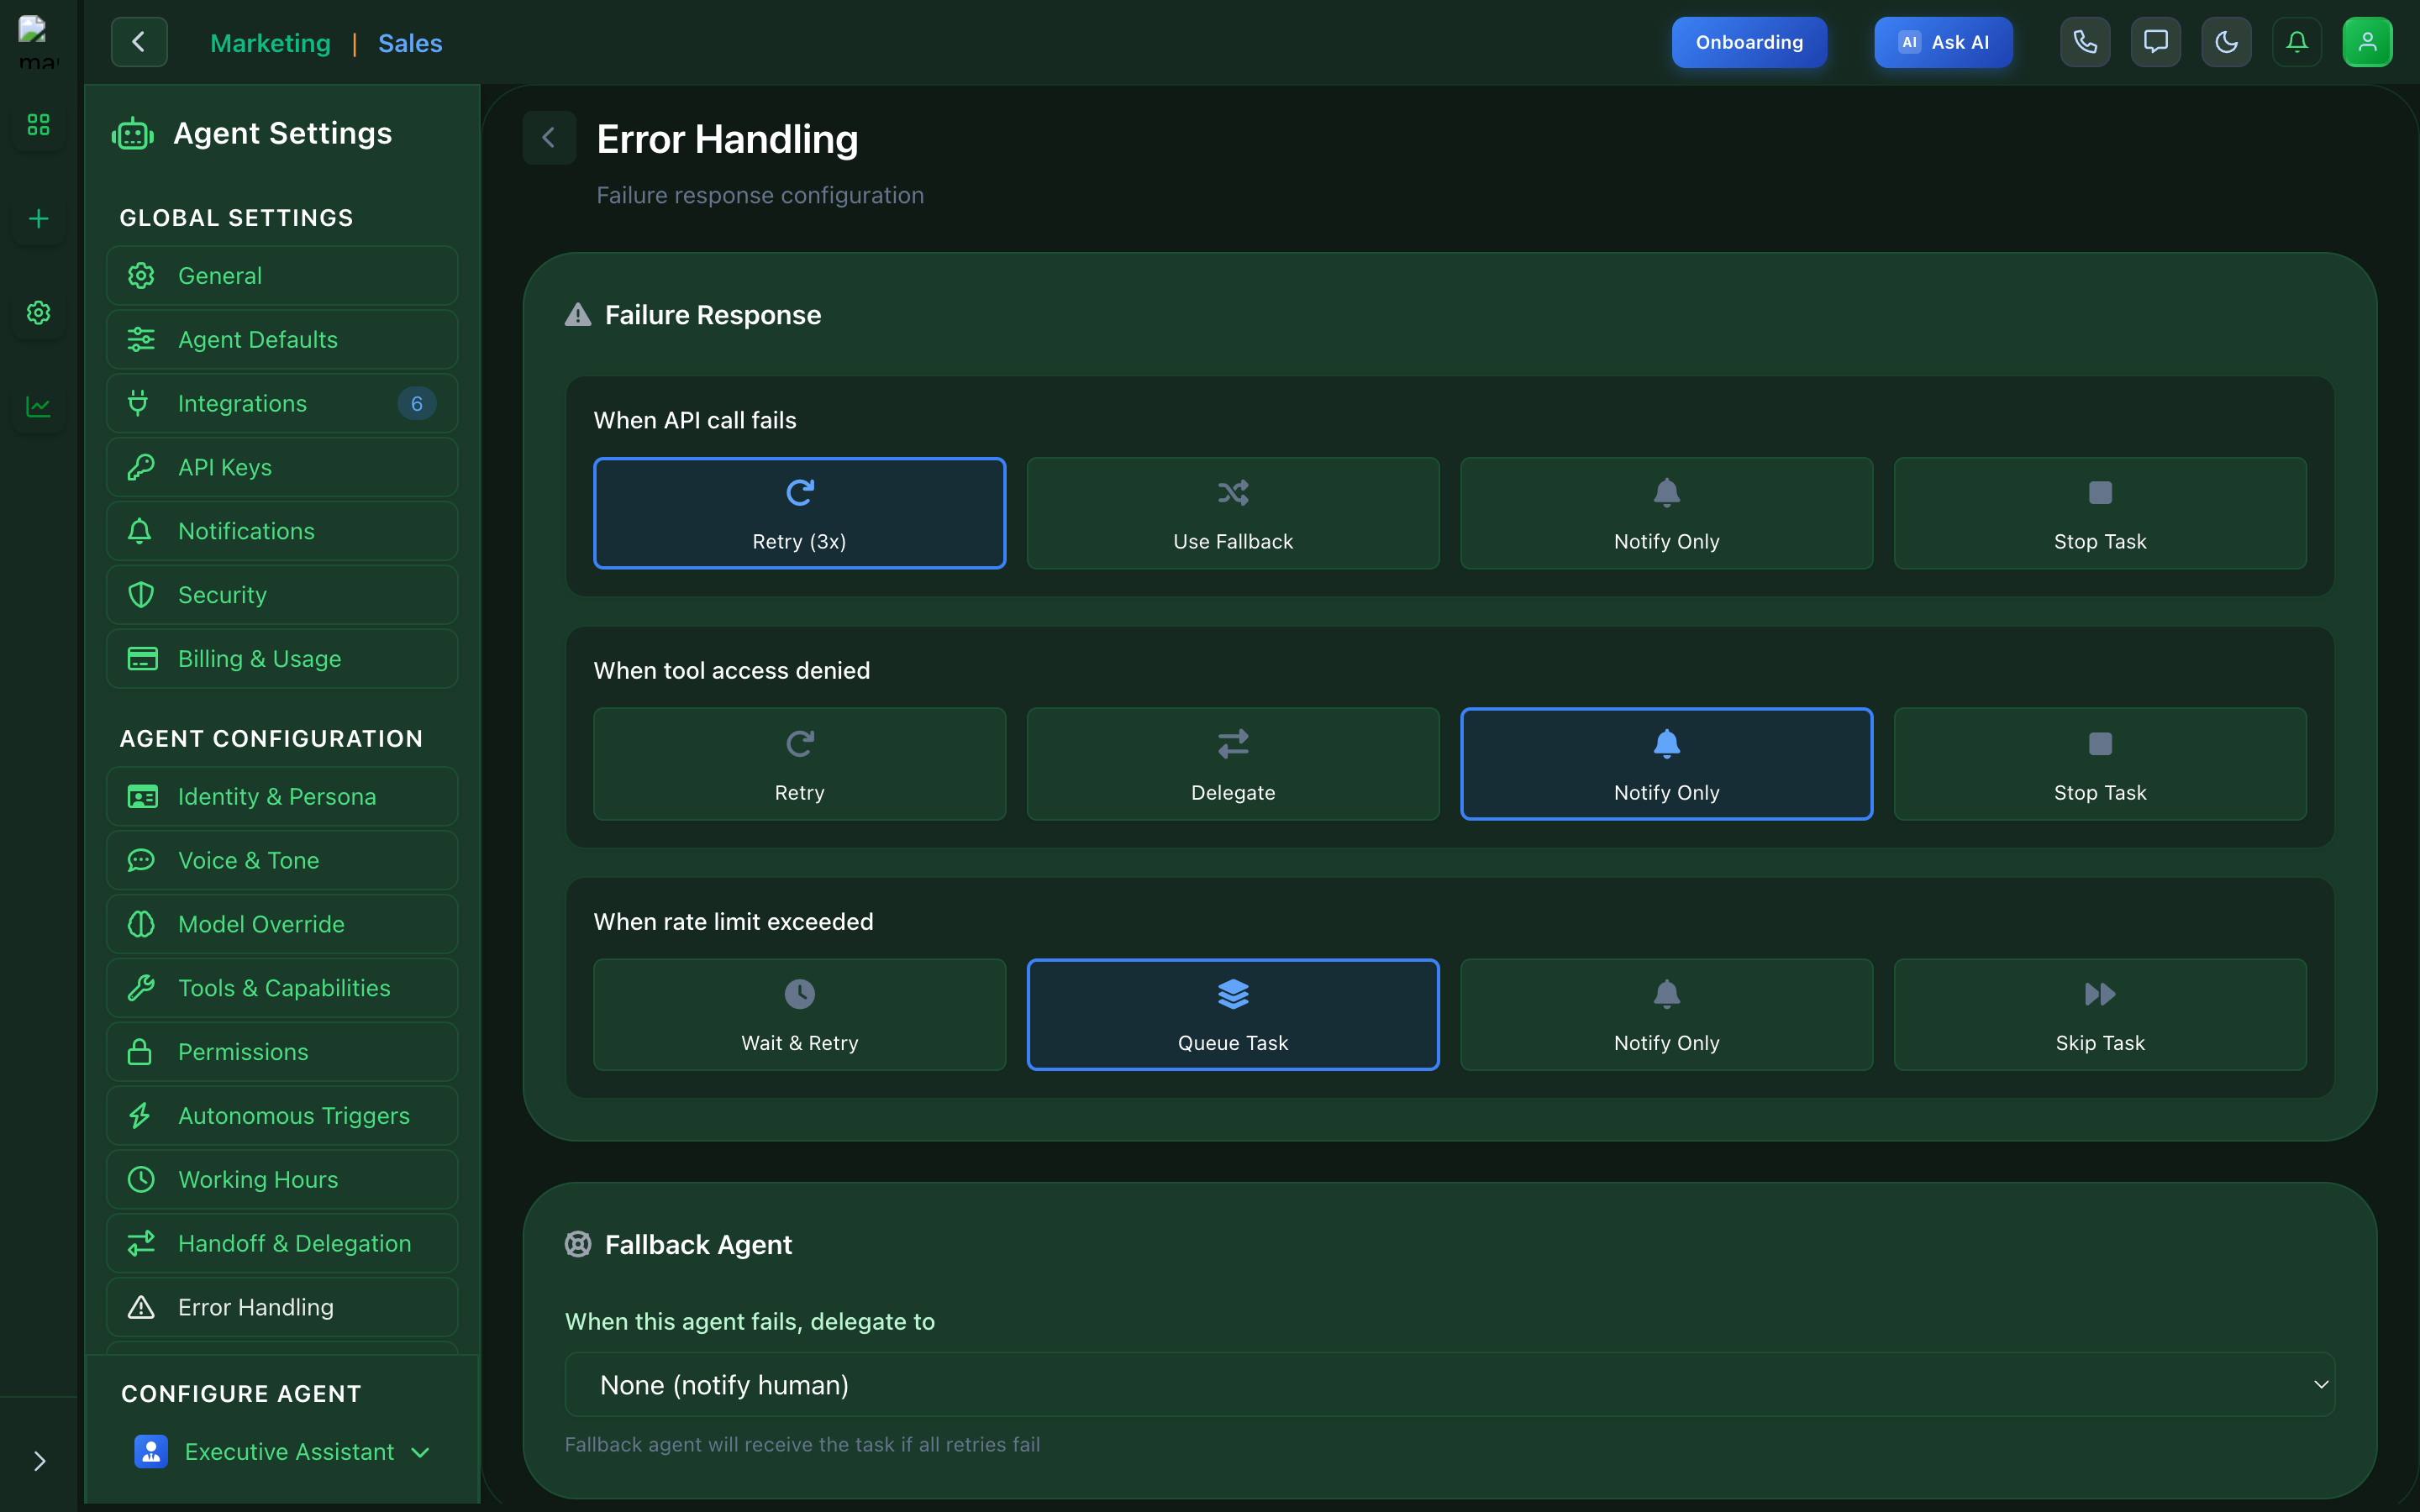Viewport: 2420px width, 1512px height.
Task: Click the app logo in top-left corner
Action: click(x=38, y=42)
